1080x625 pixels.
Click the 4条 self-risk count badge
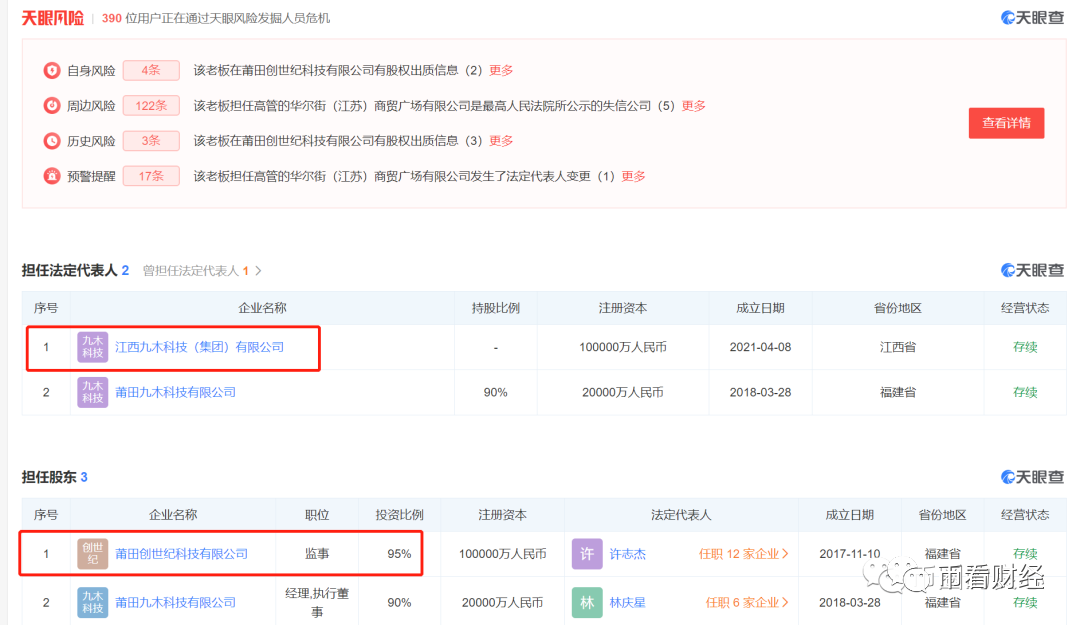tap(151, 70)
